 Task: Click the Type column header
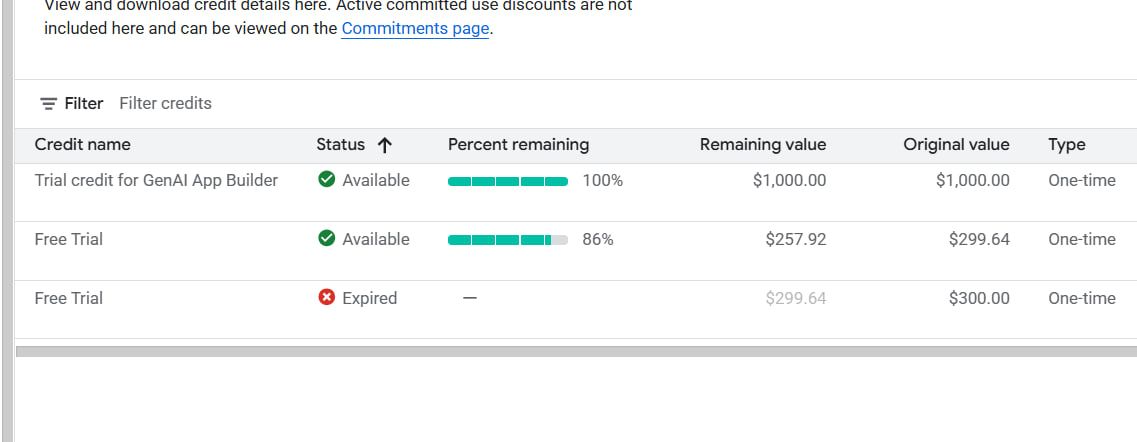[1066, 145]
